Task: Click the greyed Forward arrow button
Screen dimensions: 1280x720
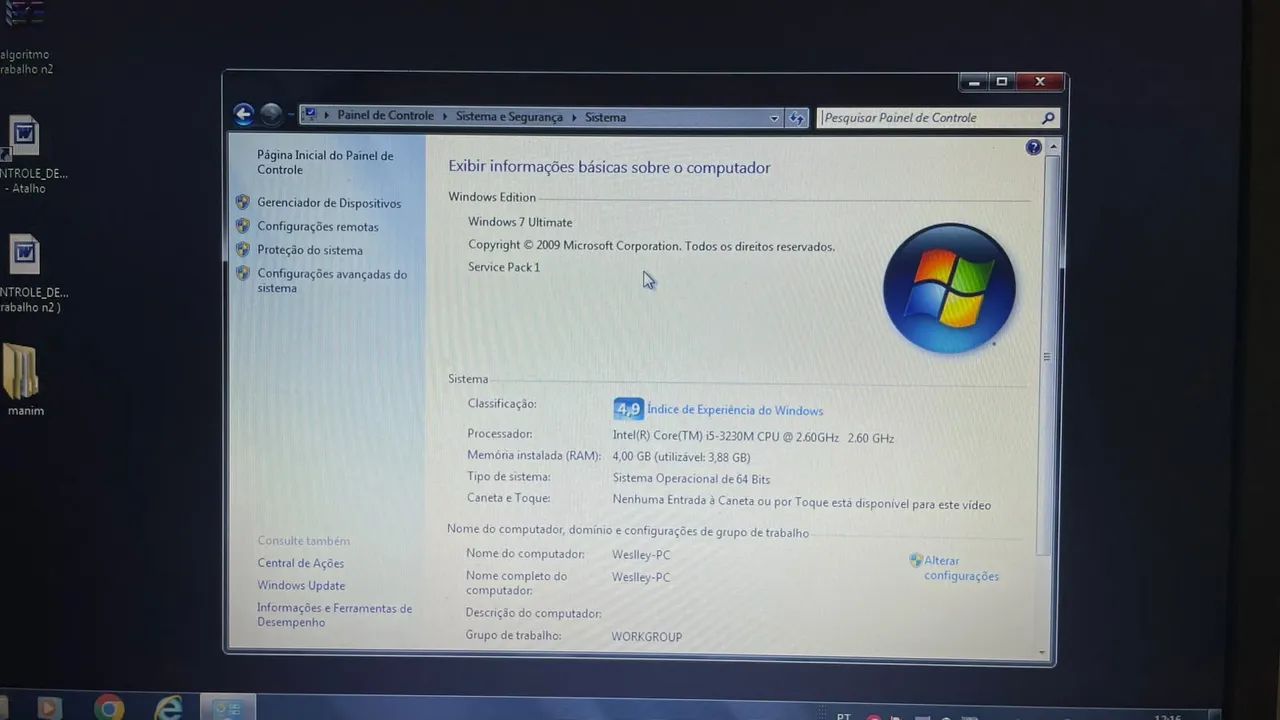Action: [x=271, y=115]
